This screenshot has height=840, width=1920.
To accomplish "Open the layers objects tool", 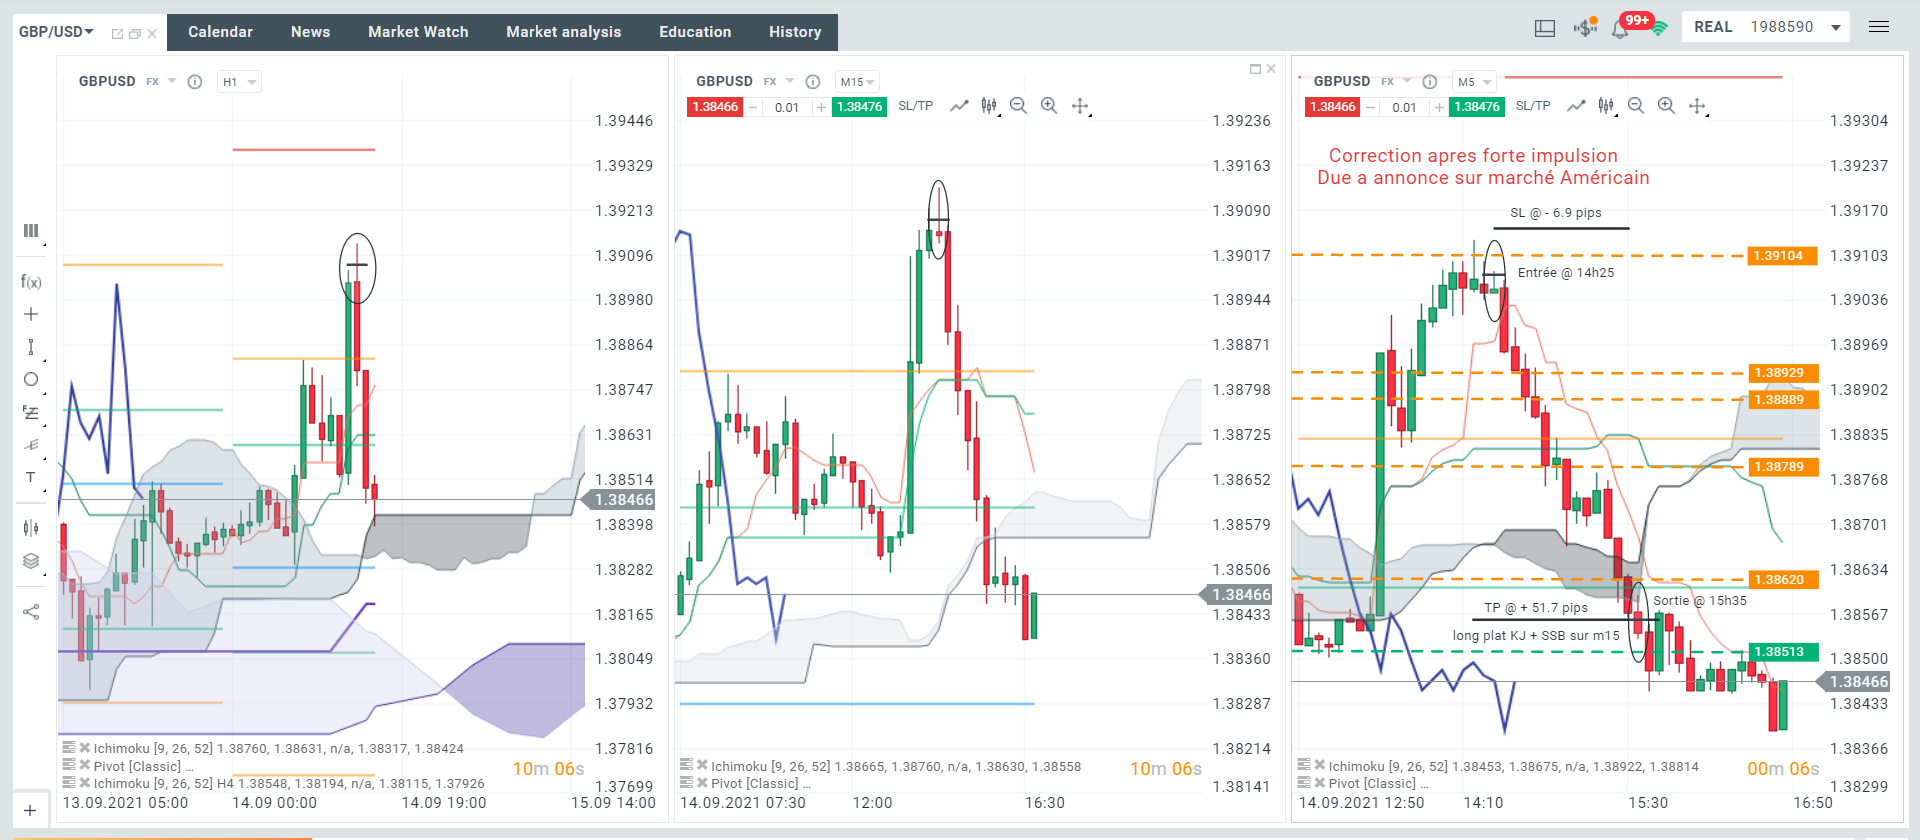I will [31, 561].
